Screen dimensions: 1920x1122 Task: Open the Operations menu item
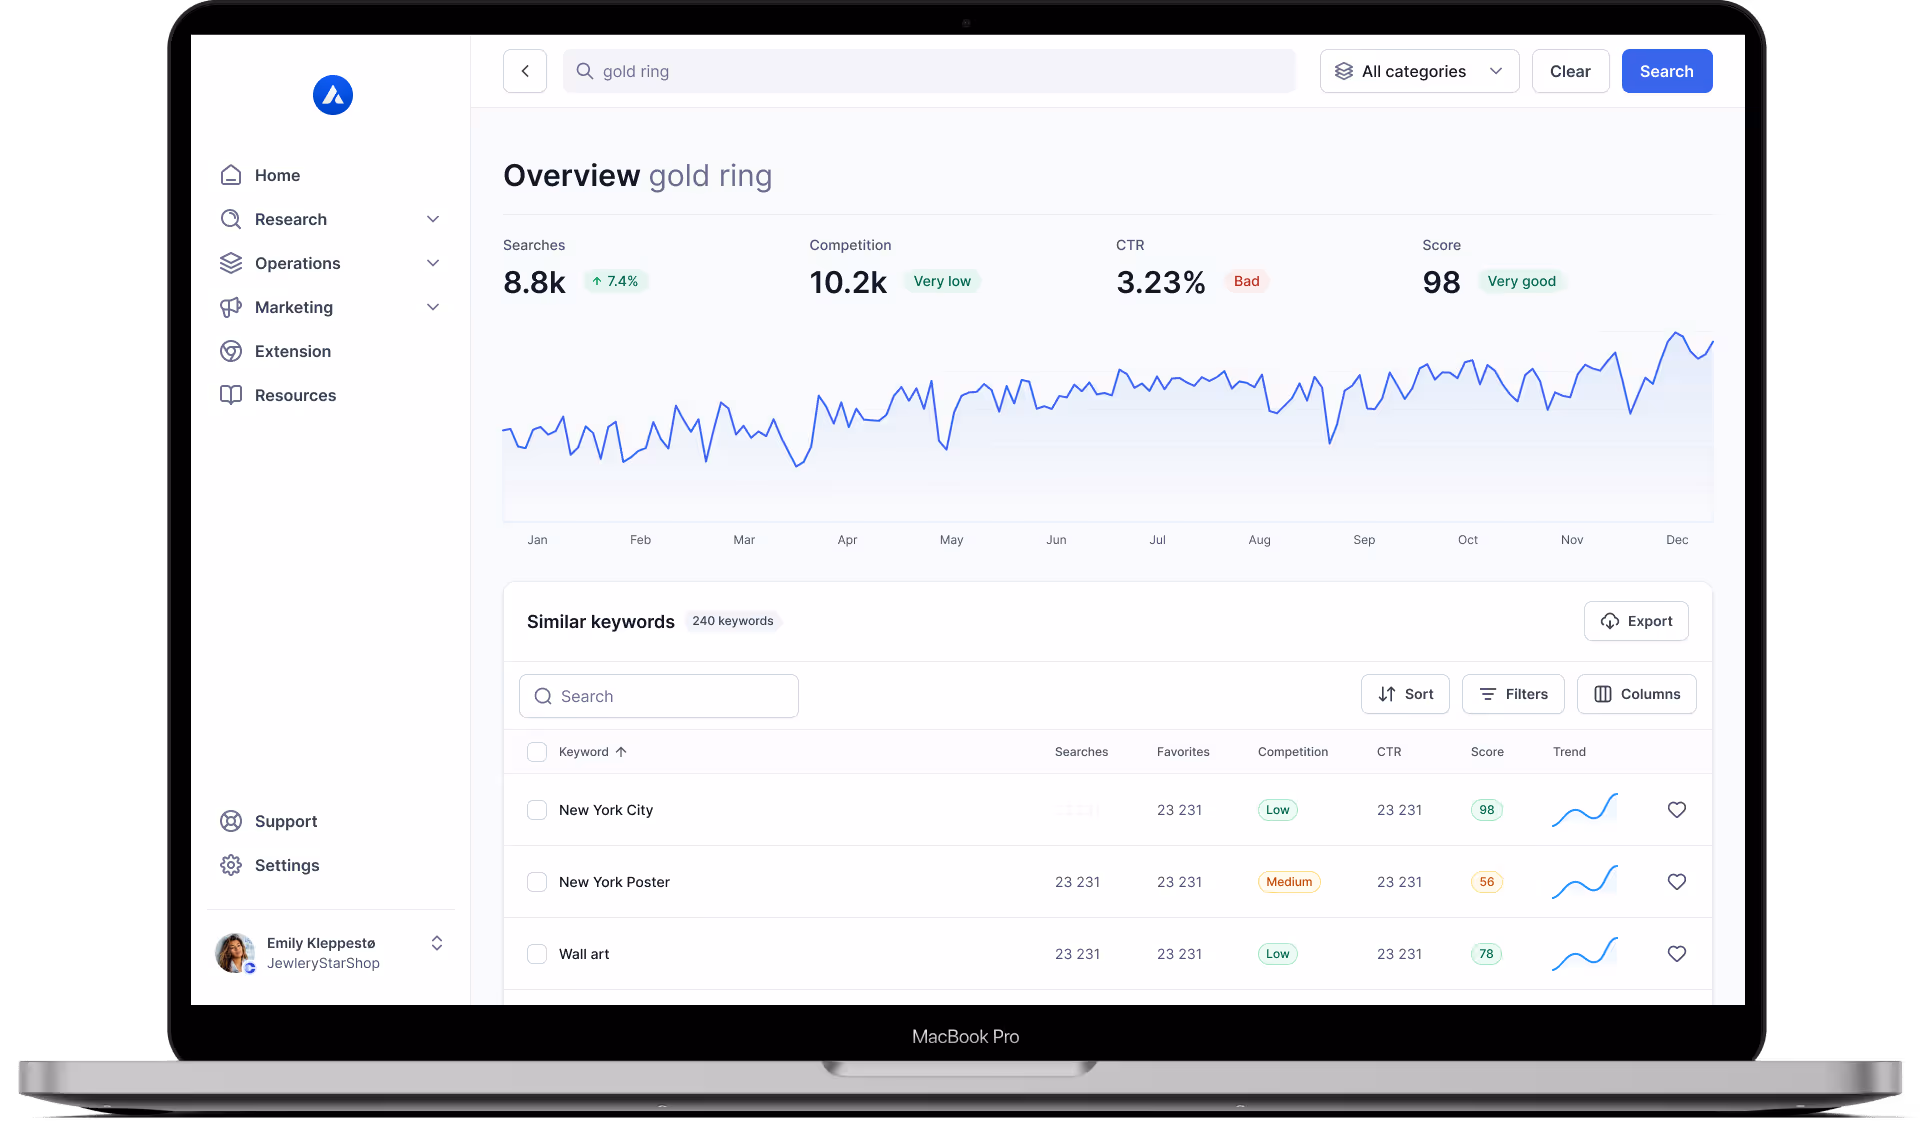pyautogui.click(x=330, y=263)
